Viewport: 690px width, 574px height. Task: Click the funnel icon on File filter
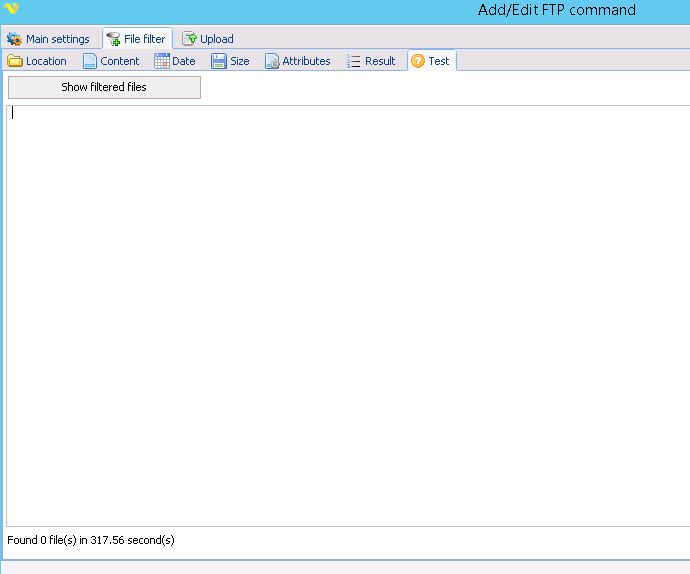click(x=113, y=39)
